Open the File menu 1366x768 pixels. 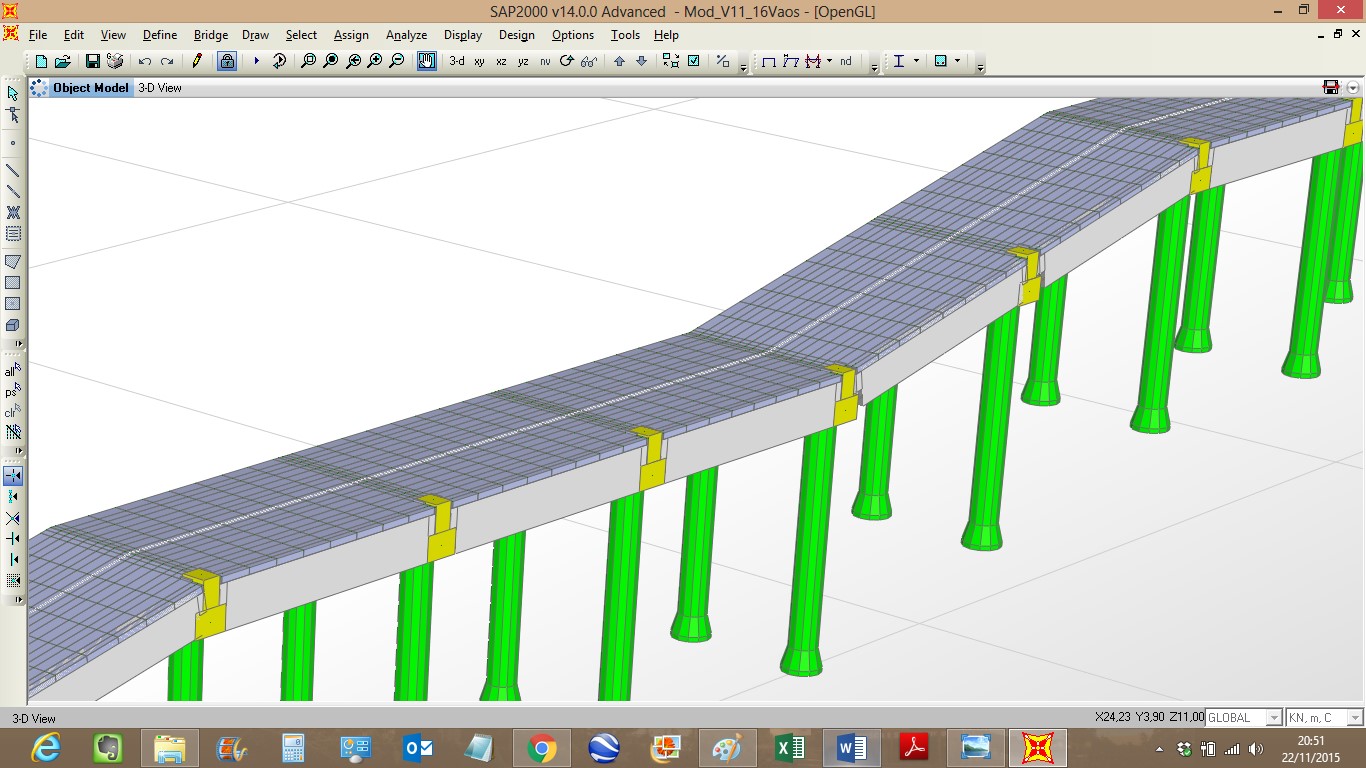38,35
